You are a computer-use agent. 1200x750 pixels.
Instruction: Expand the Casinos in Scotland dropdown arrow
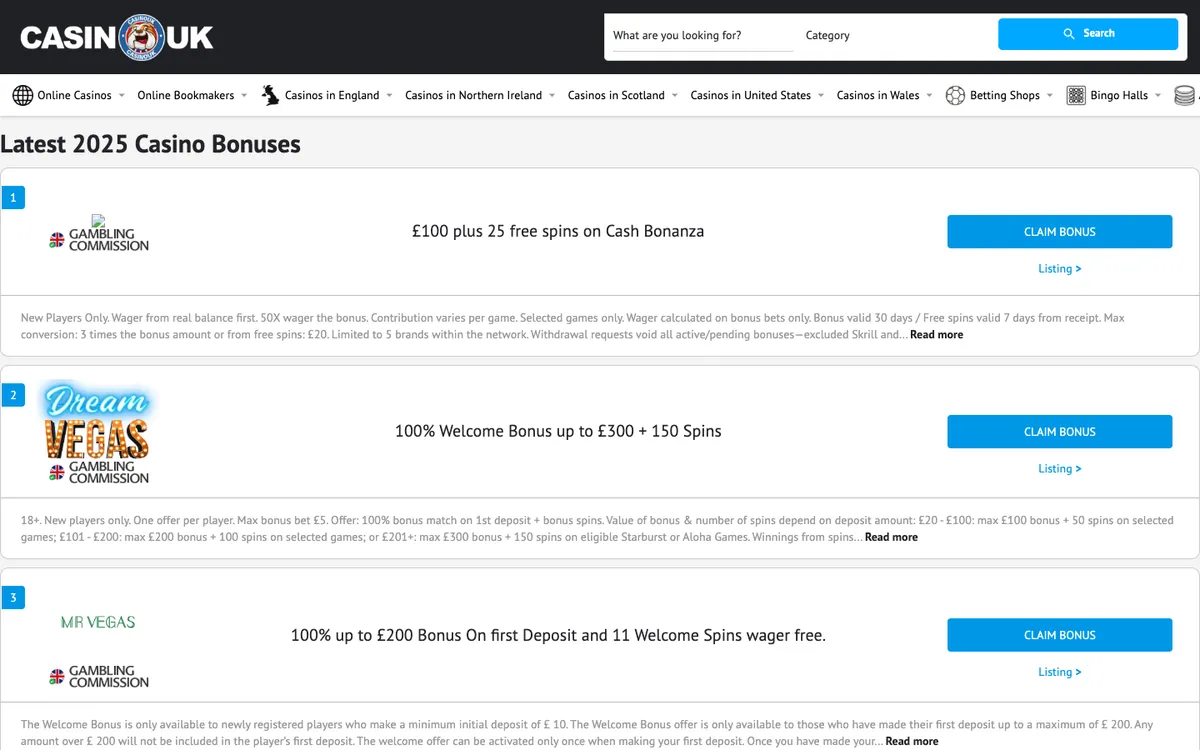[x=674, y=96]
